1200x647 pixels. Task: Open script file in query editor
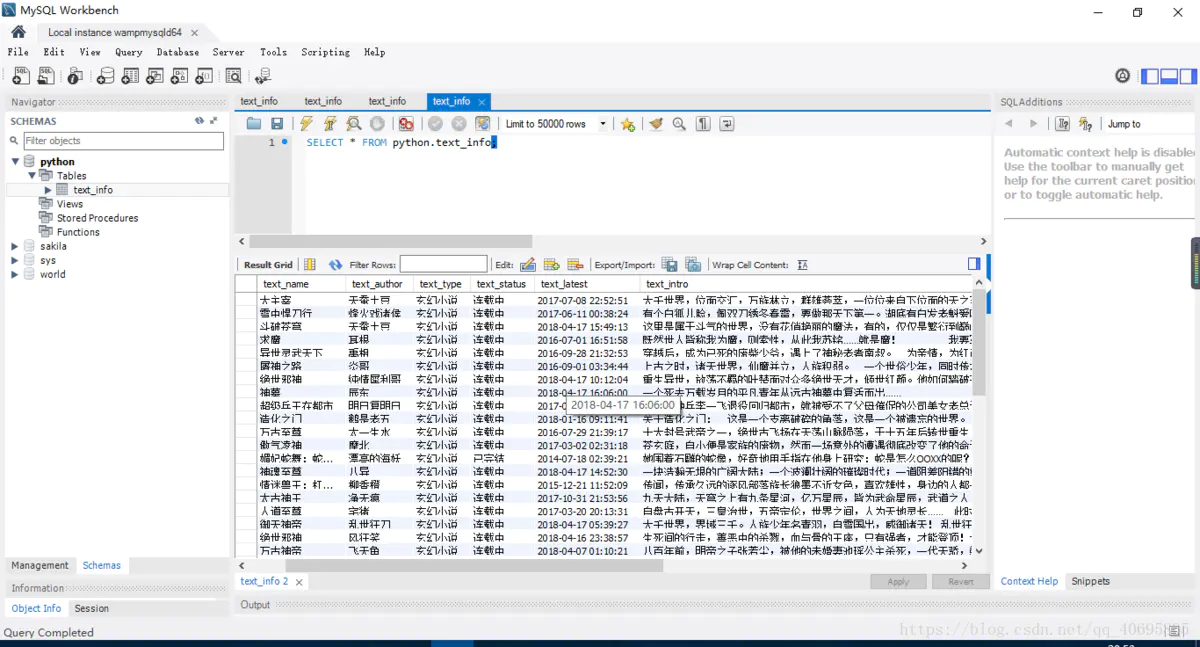pos(254,124)
